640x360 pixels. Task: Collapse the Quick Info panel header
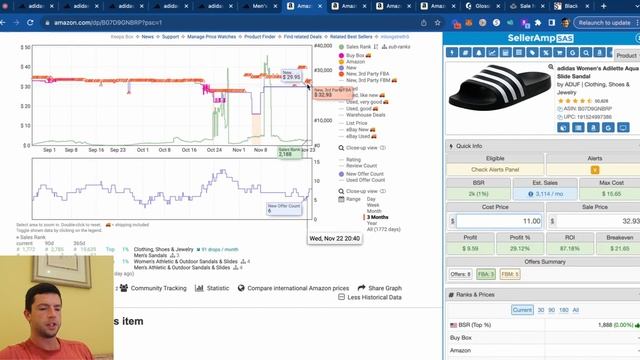click(x=543, y=146)
